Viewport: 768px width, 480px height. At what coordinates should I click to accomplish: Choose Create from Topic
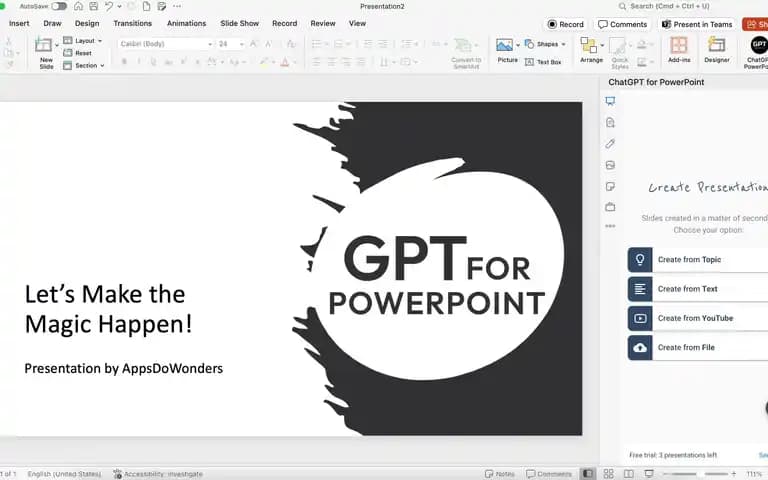click(697, 260)
